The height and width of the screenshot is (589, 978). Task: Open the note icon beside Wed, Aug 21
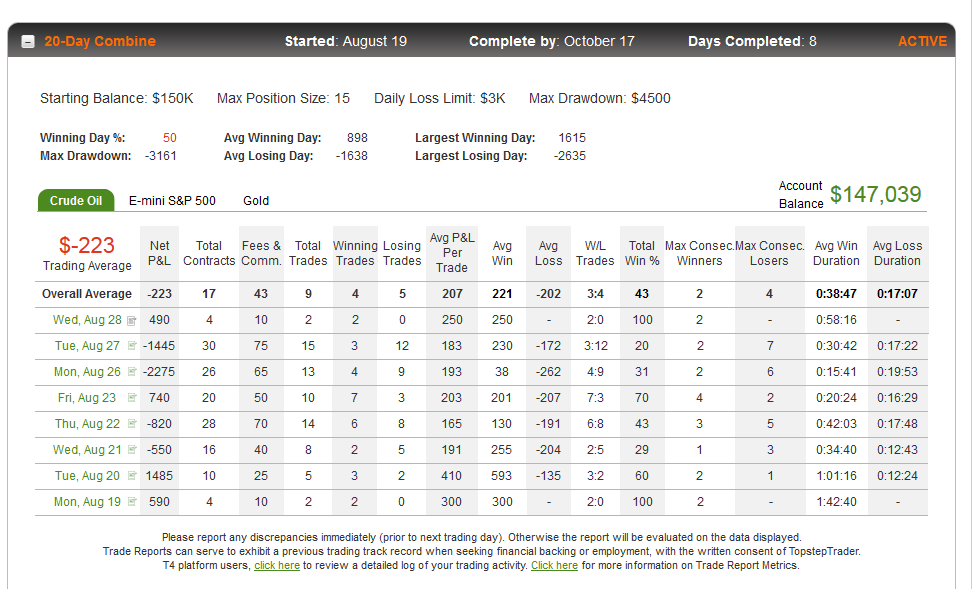pos(132,450)
